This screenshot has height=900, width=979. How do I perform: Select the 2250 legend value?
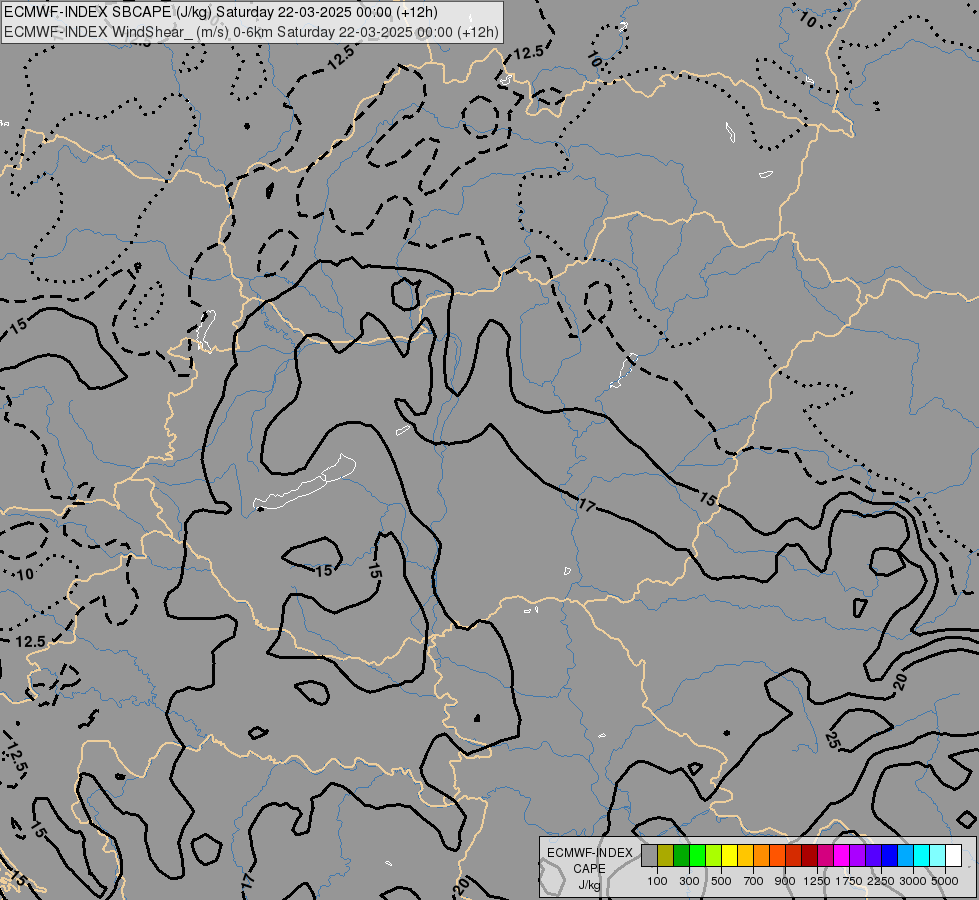coord(881,881)
